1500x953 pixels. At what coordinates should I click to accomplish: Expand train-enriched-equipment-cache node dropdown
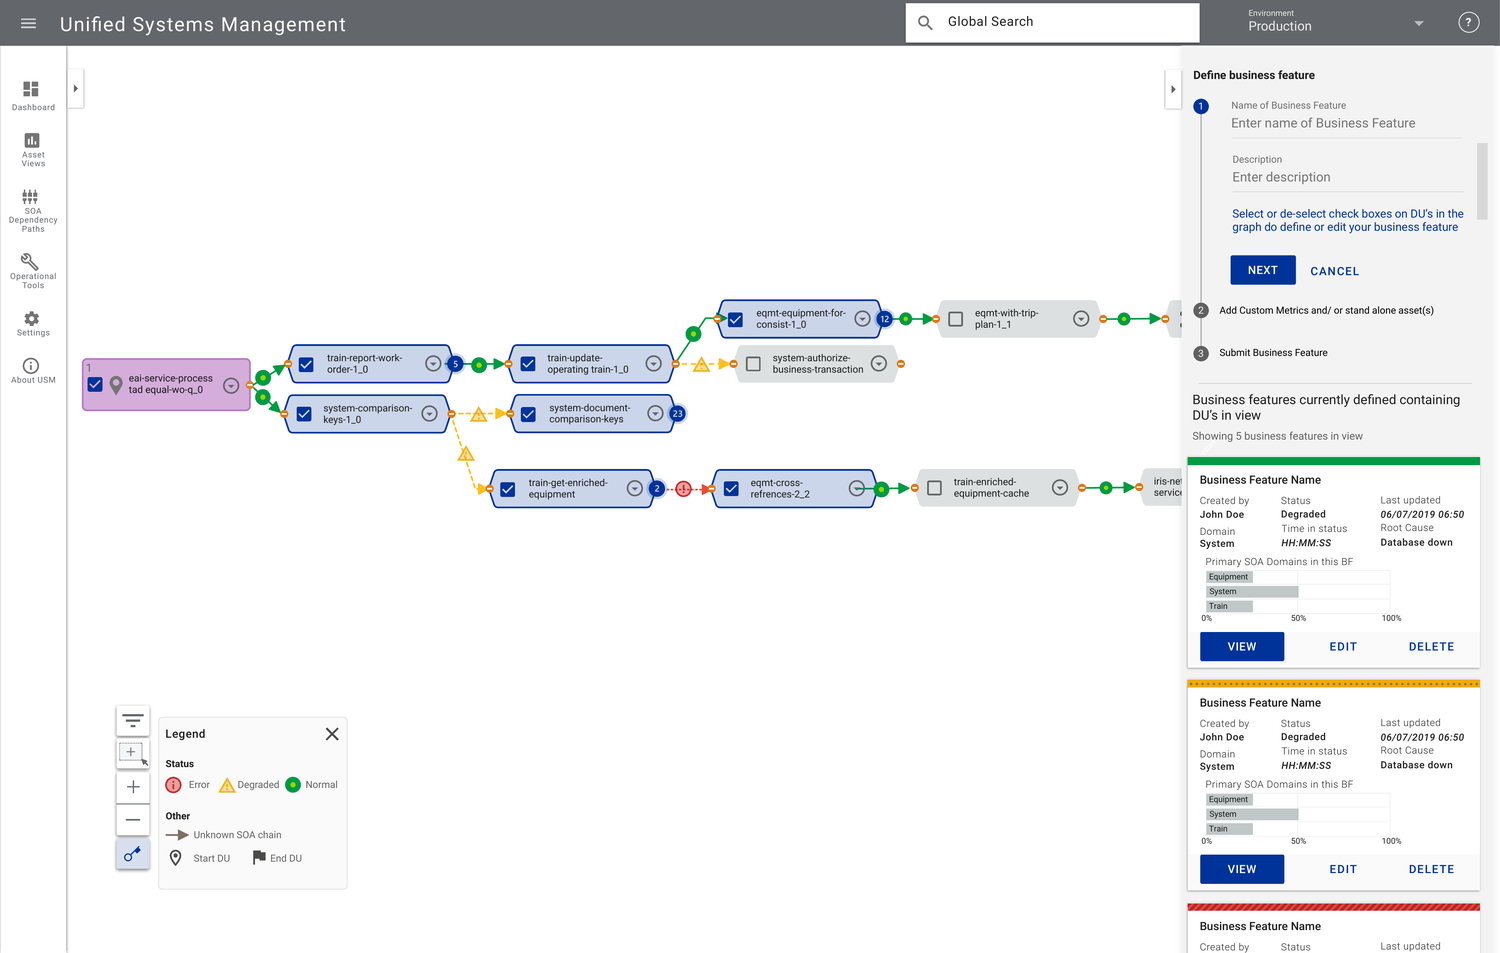pyautogui.click(x=1060, y=487)
